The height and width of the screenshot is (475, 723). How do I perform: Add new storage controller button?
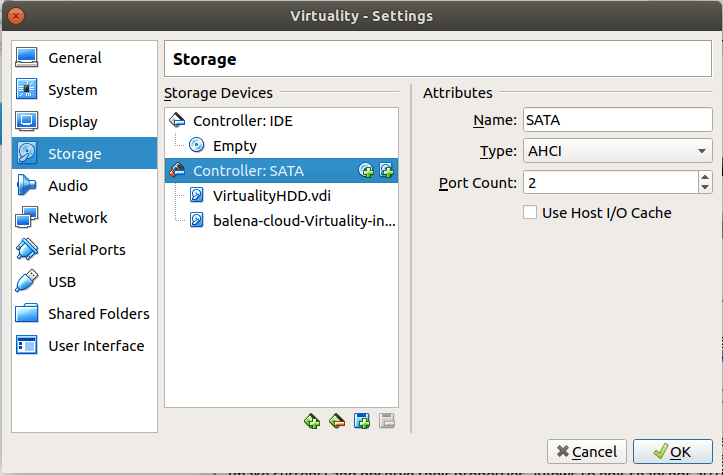coord(312,421)
